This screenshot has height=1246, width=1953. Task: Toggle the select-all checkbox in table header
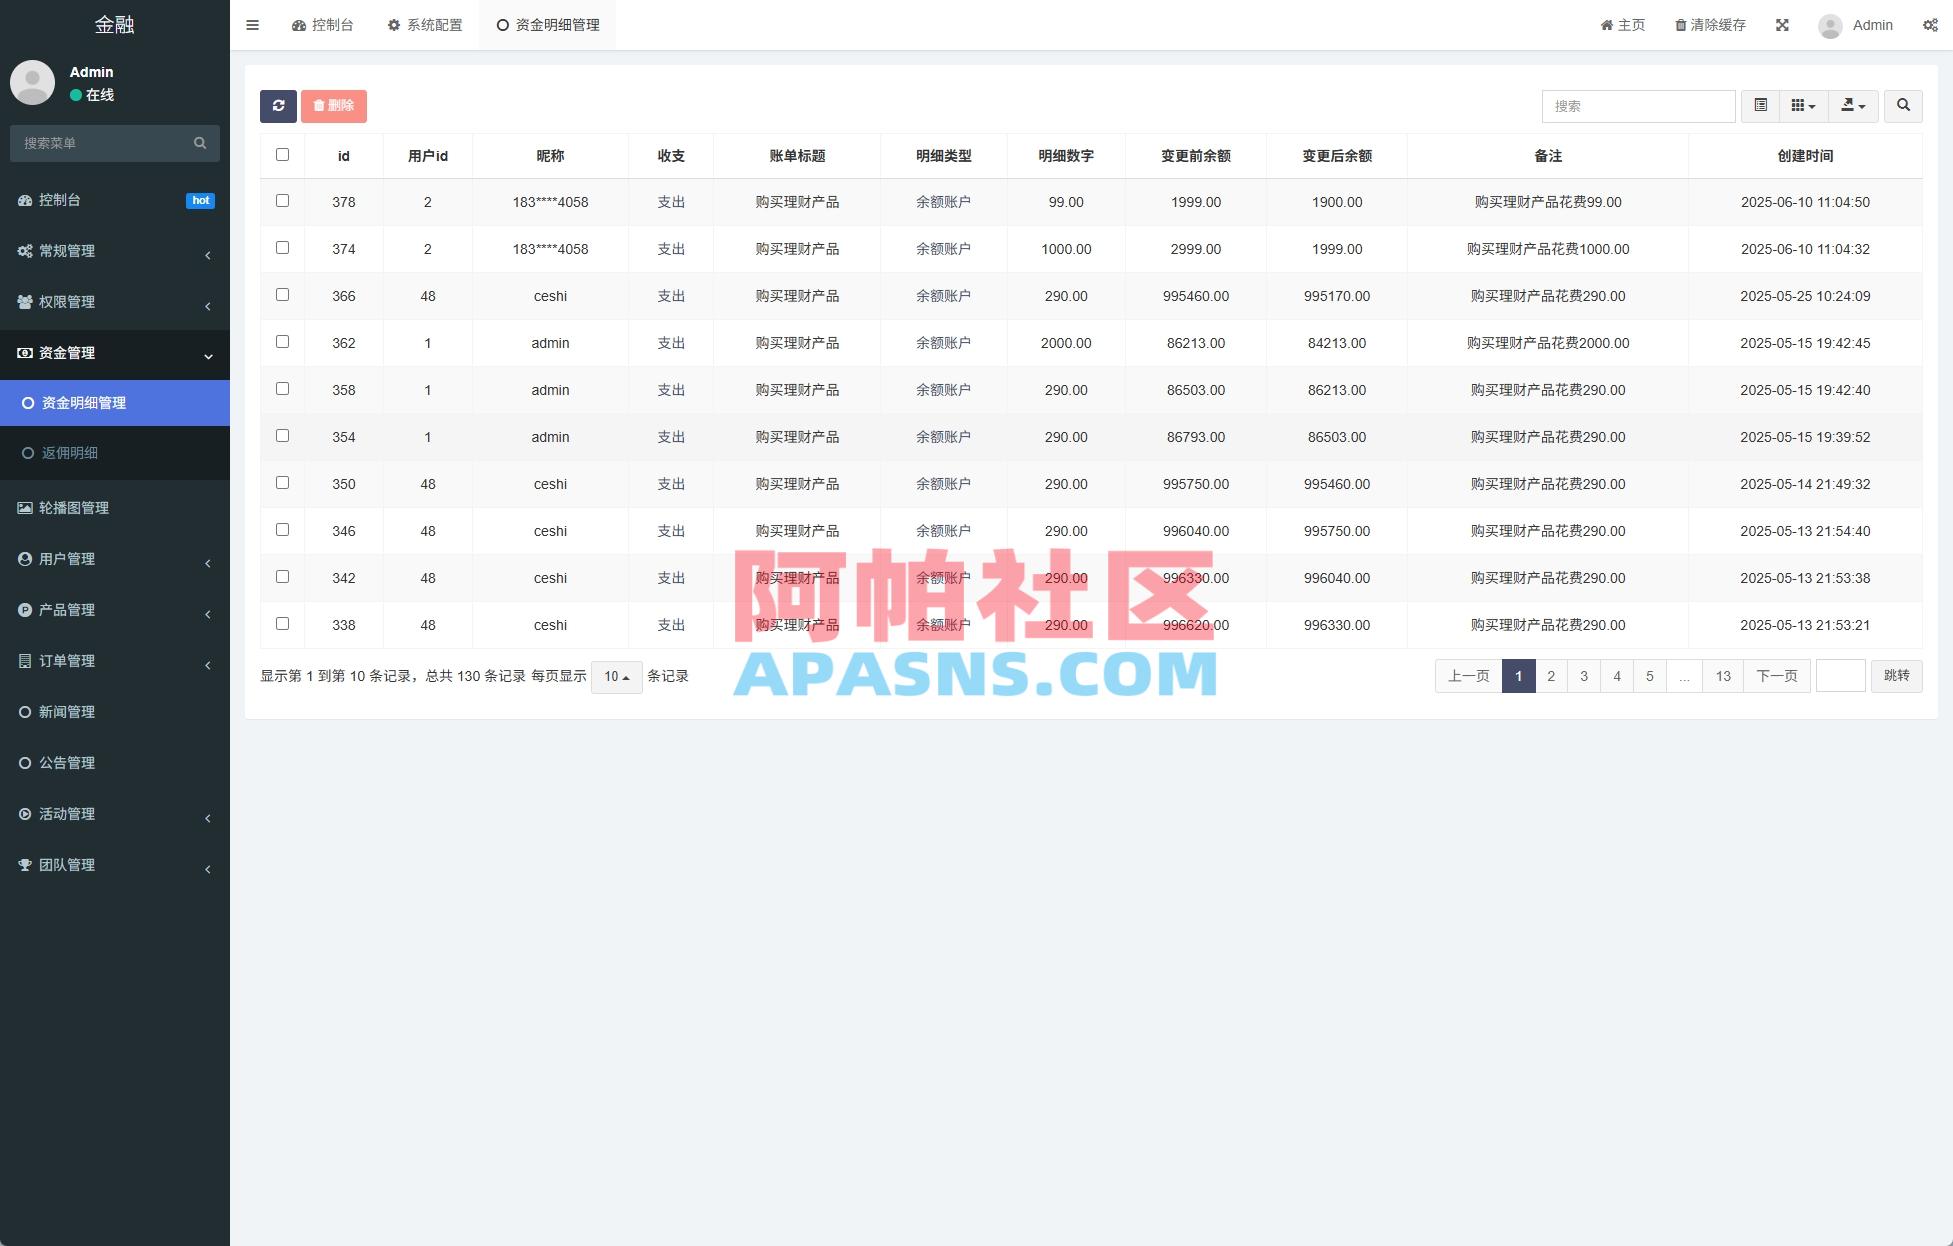click(x=282, y=154)
